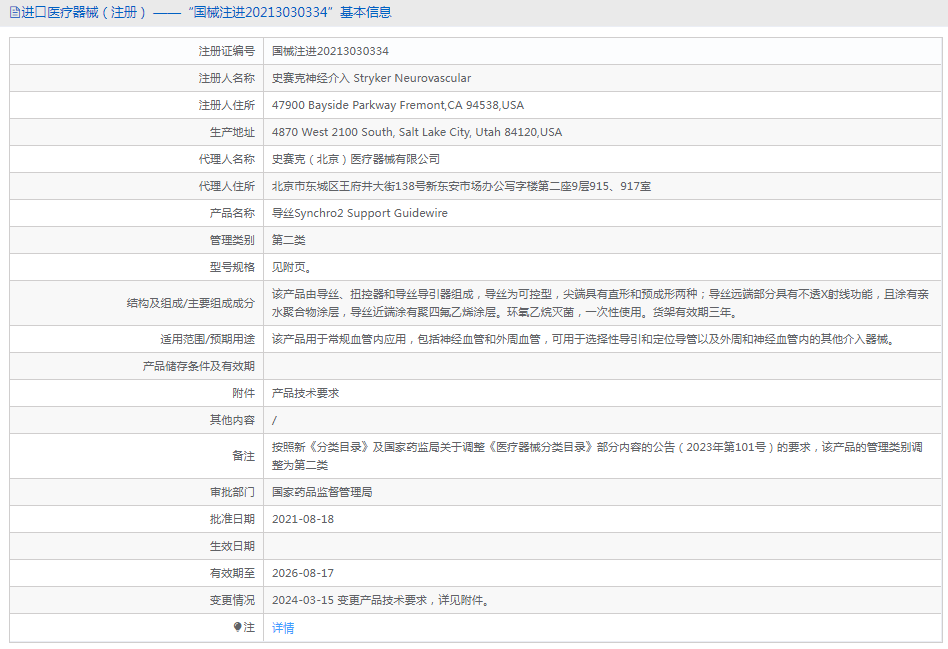Select the change record 2024-03-15 变更产品技术要求
This screenshot has width=948, height=649.
(381, 600)
